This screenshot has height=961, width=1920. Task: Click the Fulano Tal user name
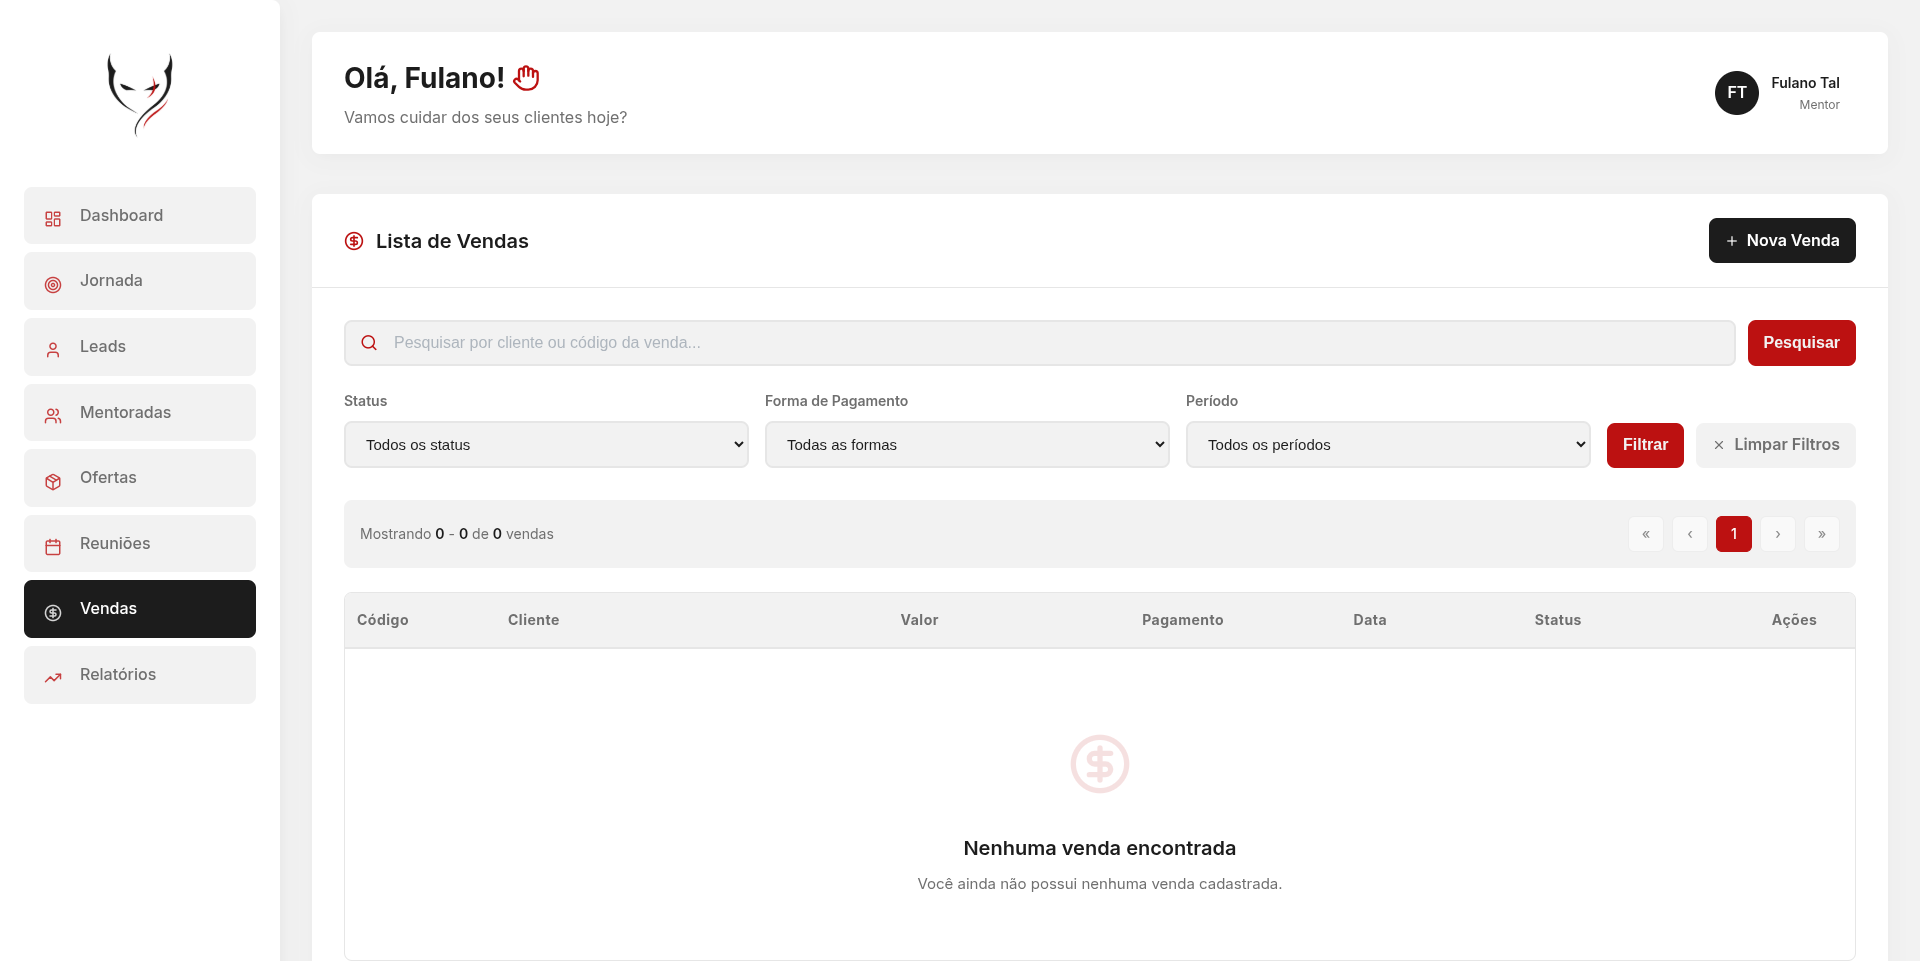click(1805, 83)
